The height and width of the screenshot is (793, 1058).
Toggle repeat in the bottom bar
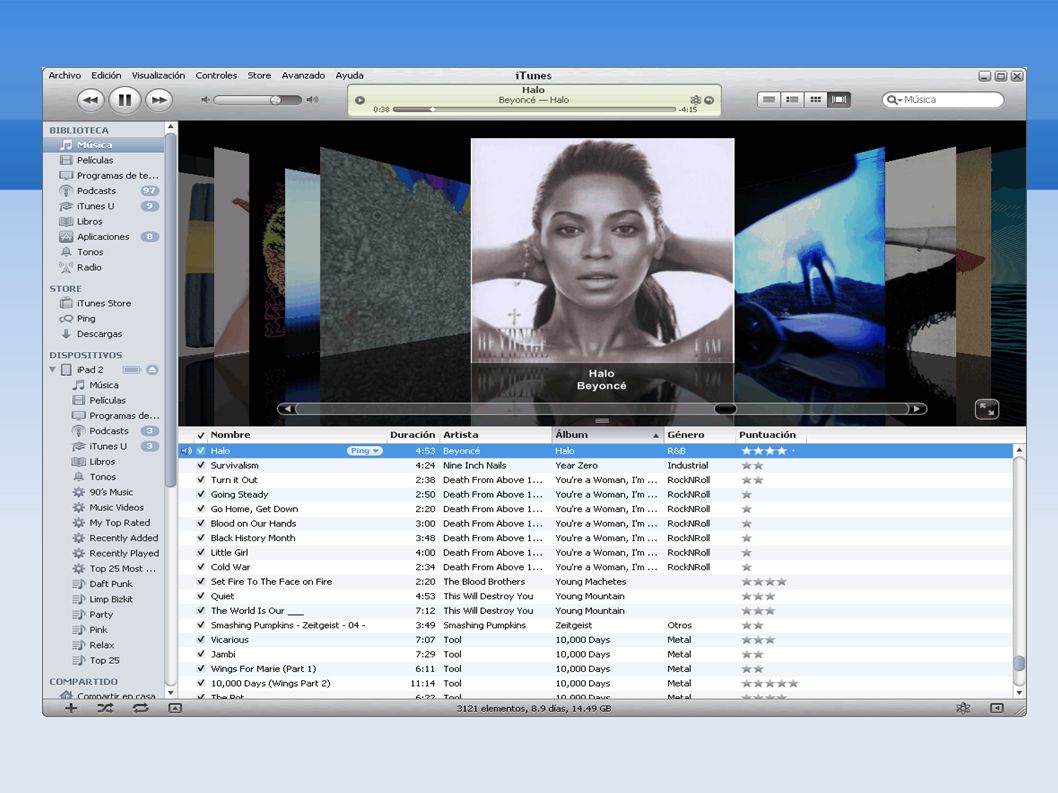point(140,708)
